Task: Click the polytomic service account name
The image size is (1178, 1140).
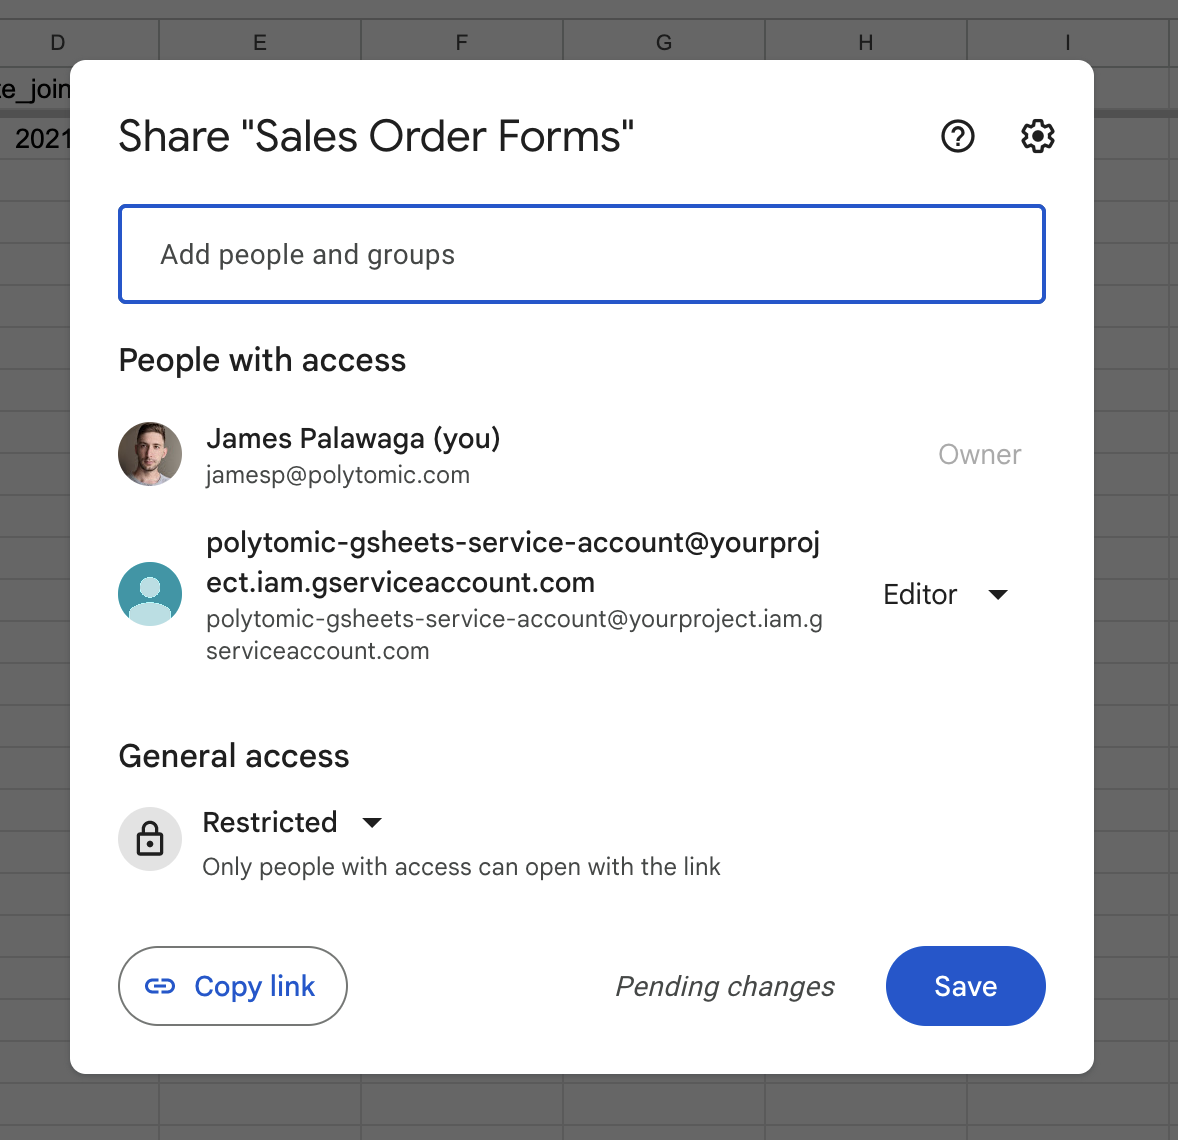Action: 513,562
